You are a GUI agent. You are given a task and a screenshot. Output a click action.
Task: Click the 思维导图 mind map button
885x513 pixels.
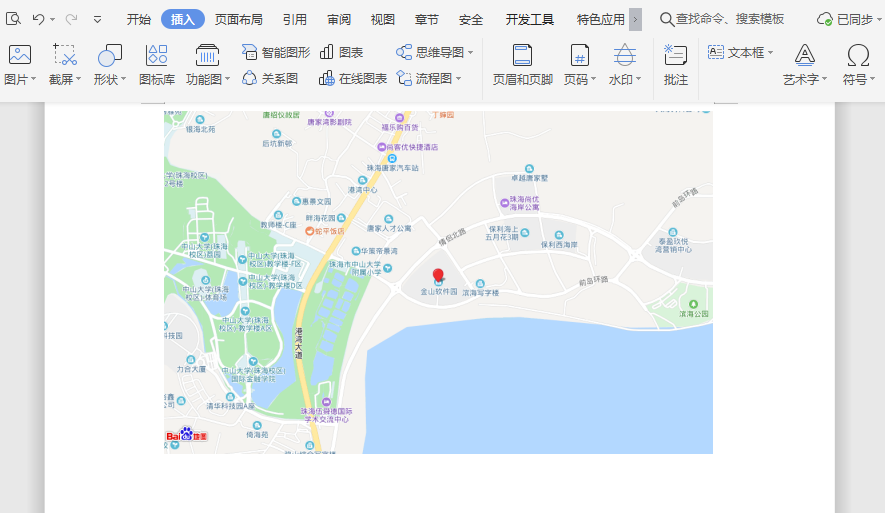point(430,52)
